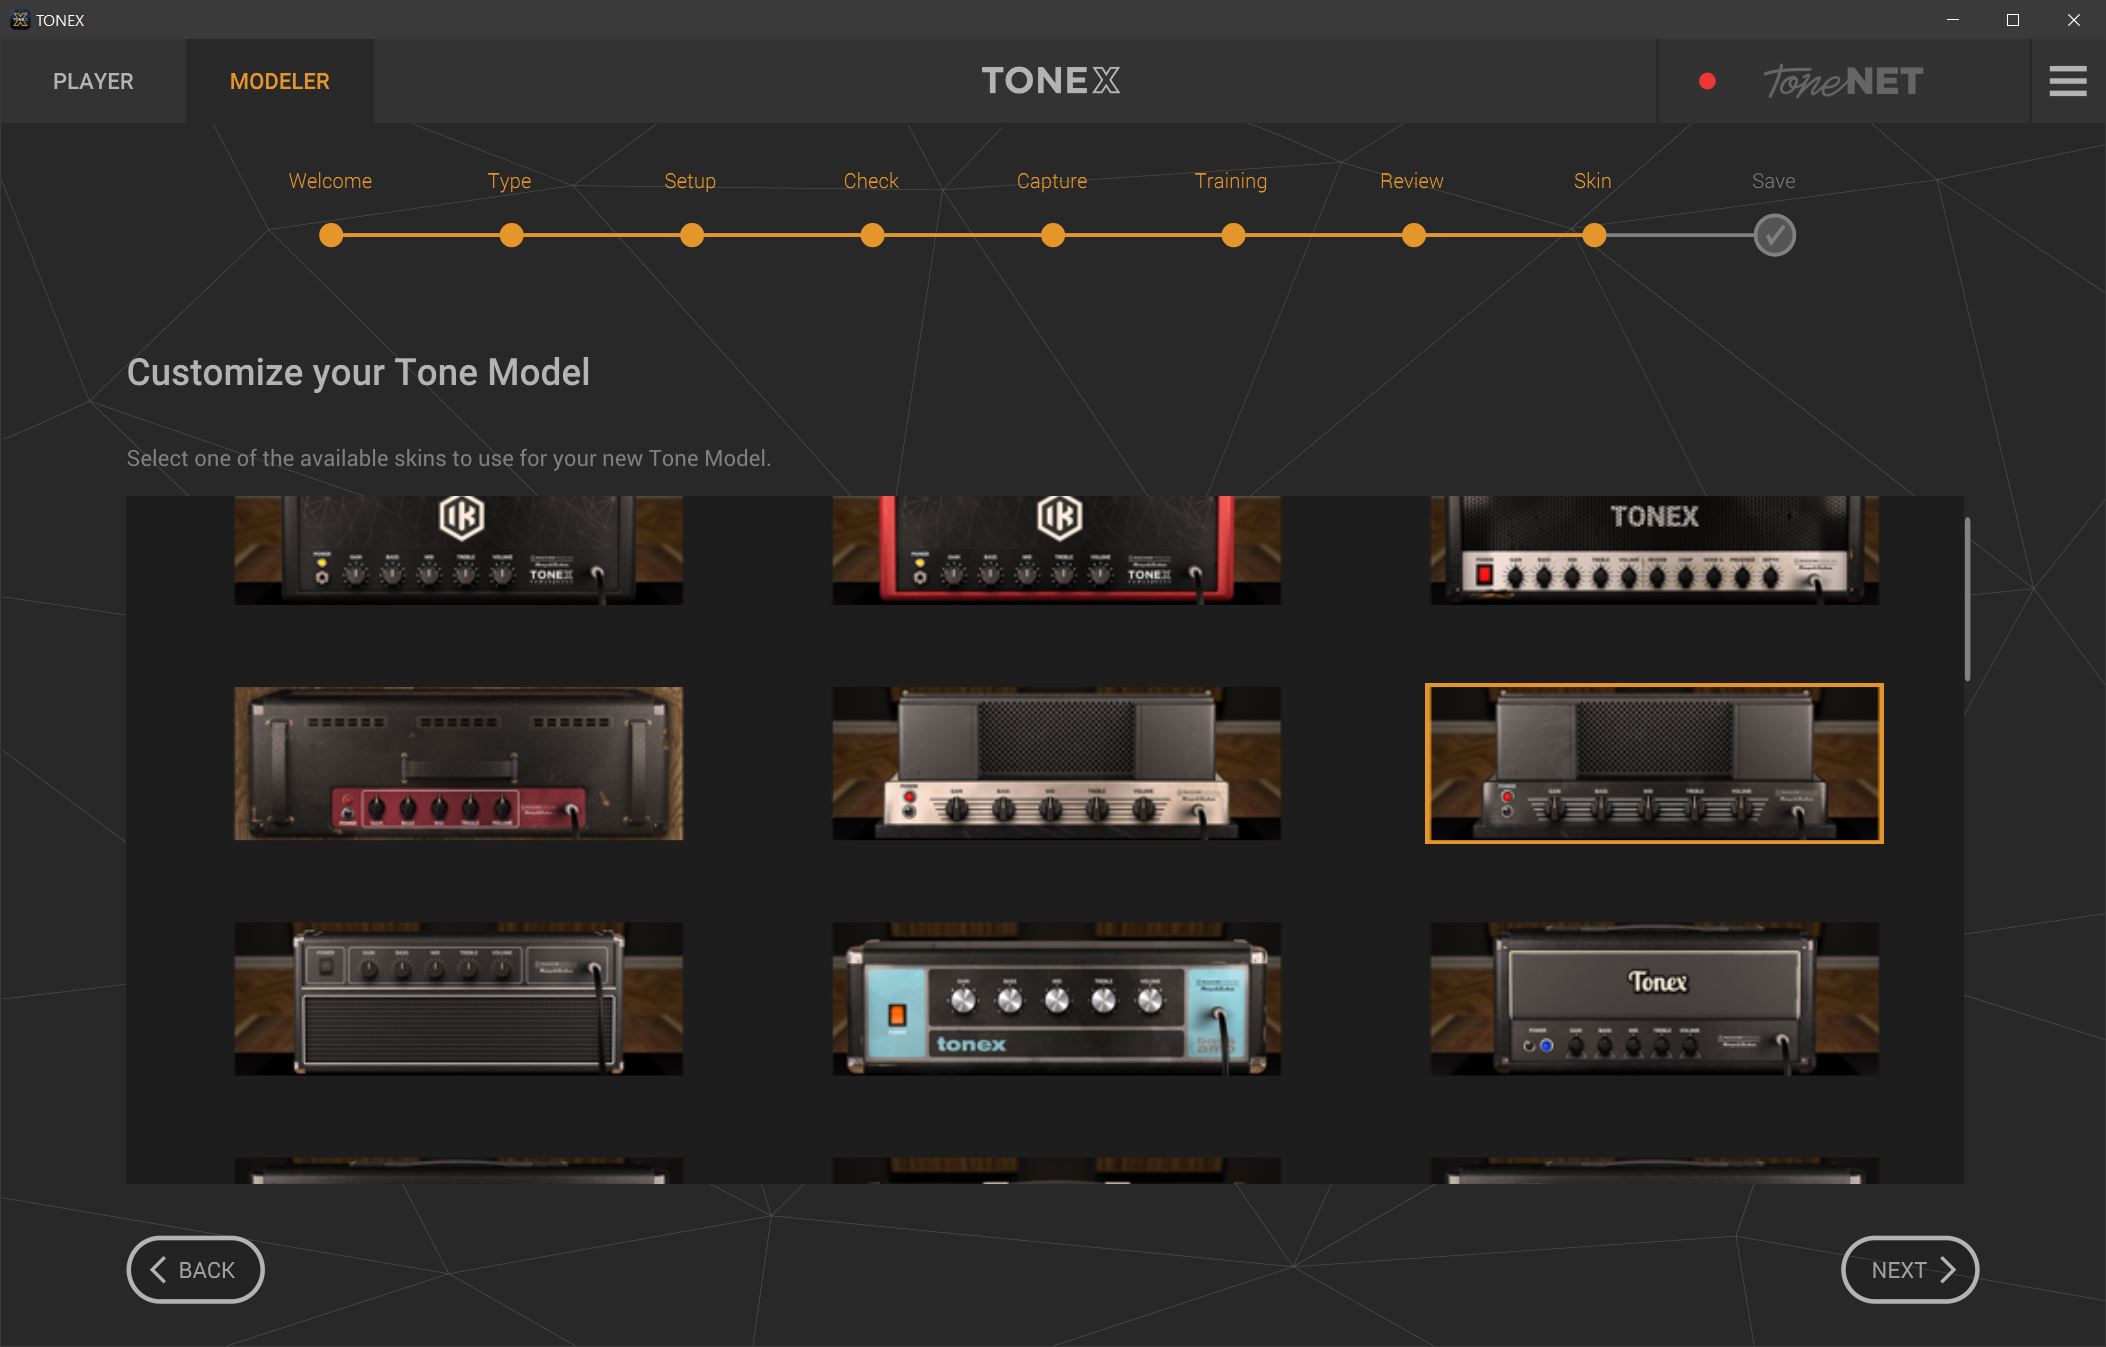Screen dimensions: 2106x1347
Task: Choose the silver panel tube amp skin
Action: click(x=1056, y=763)
